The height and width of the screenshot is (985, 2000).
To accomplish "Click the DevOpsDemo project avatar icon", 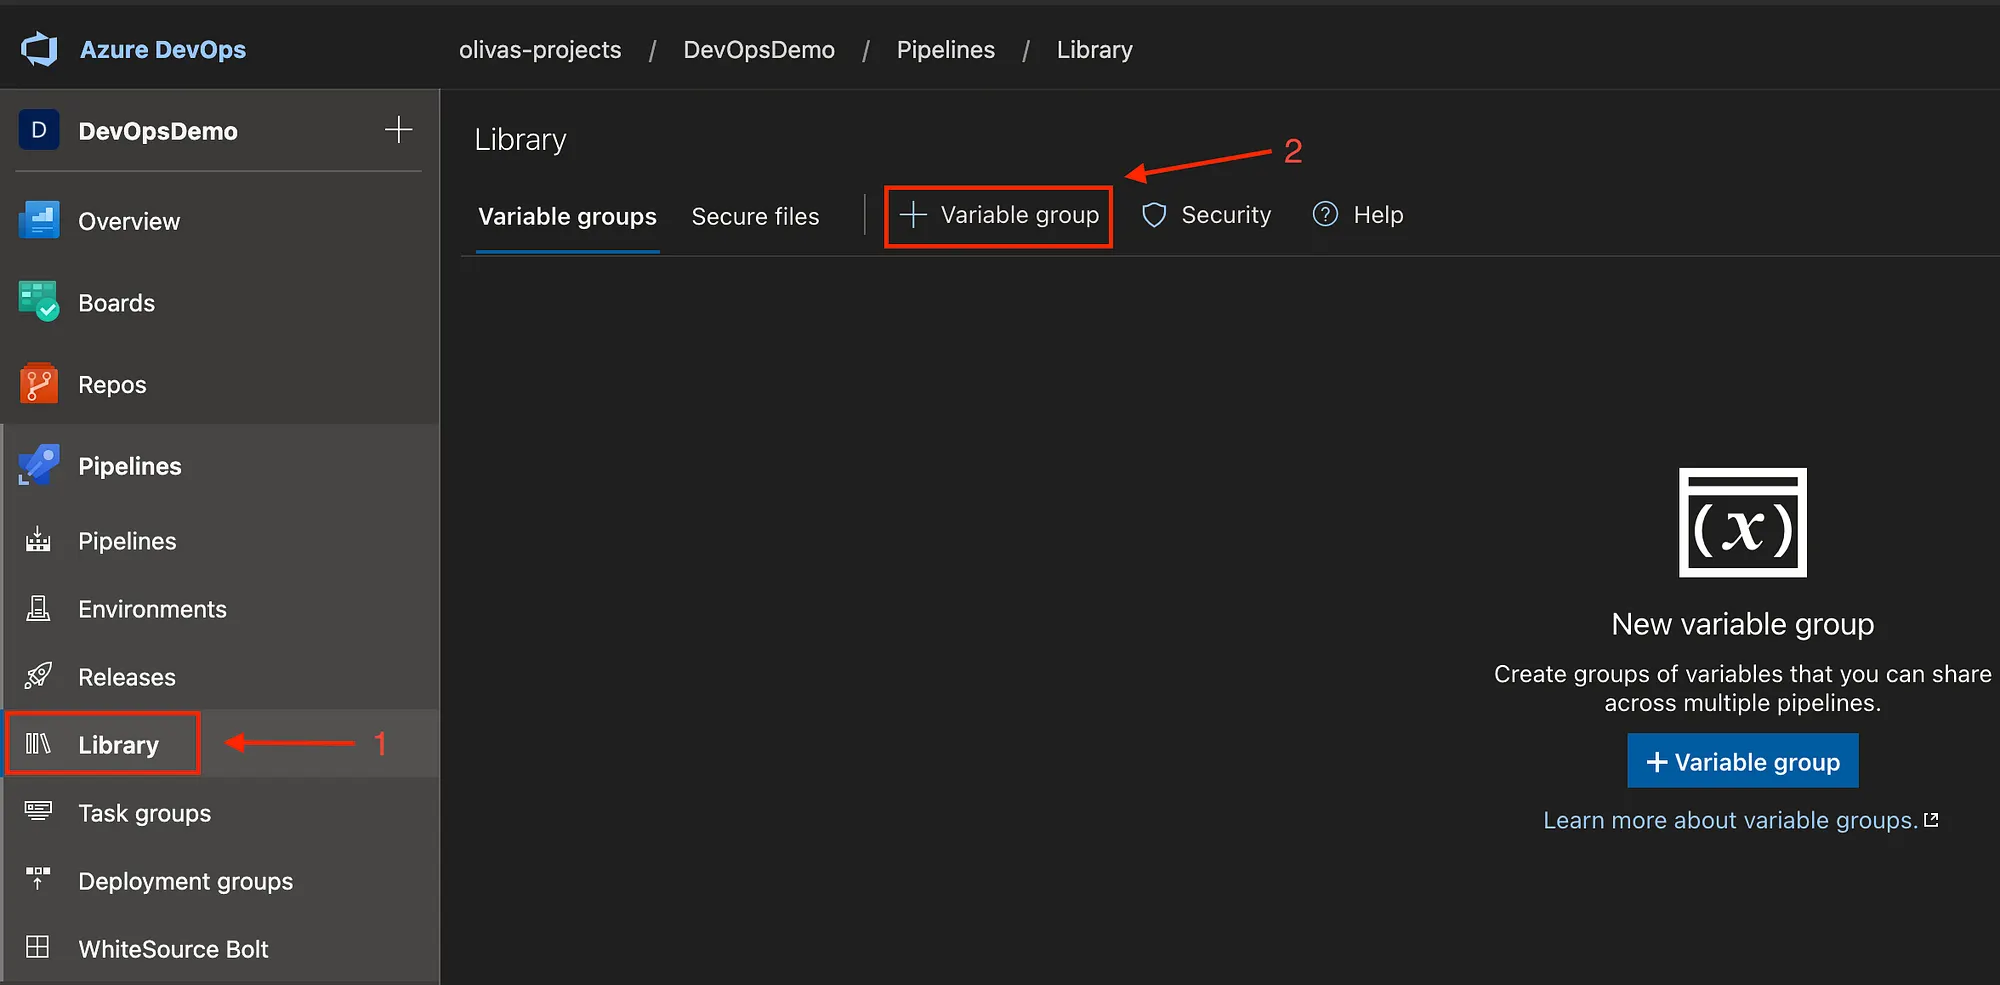I will pyautogui.click(x=39, y=130).
